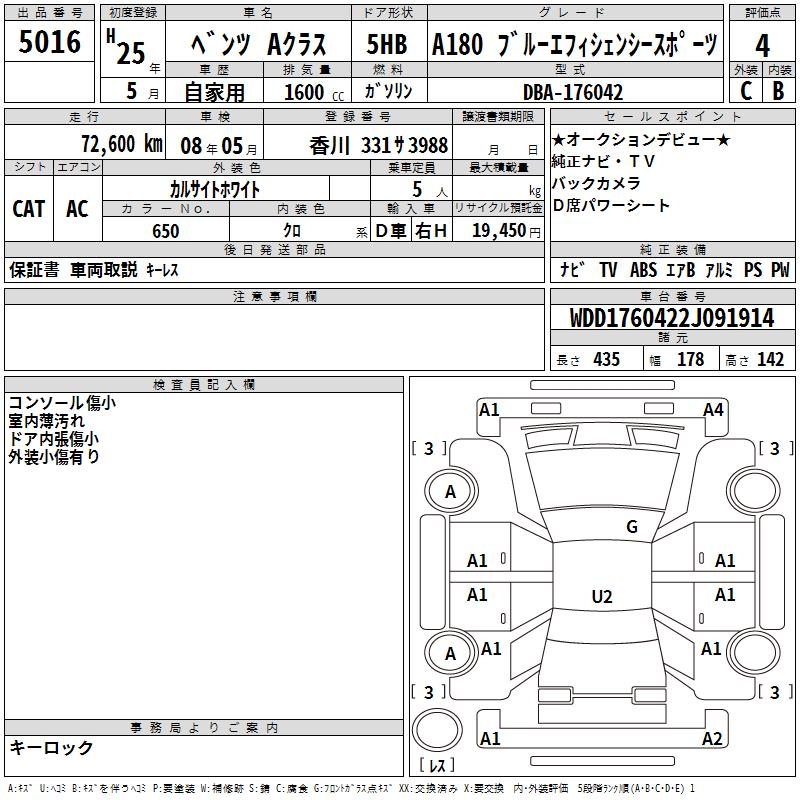The height and width of the screenshot is (800, 800).
Task: Click the rear right wheel circle
Action: click(754, 653)
